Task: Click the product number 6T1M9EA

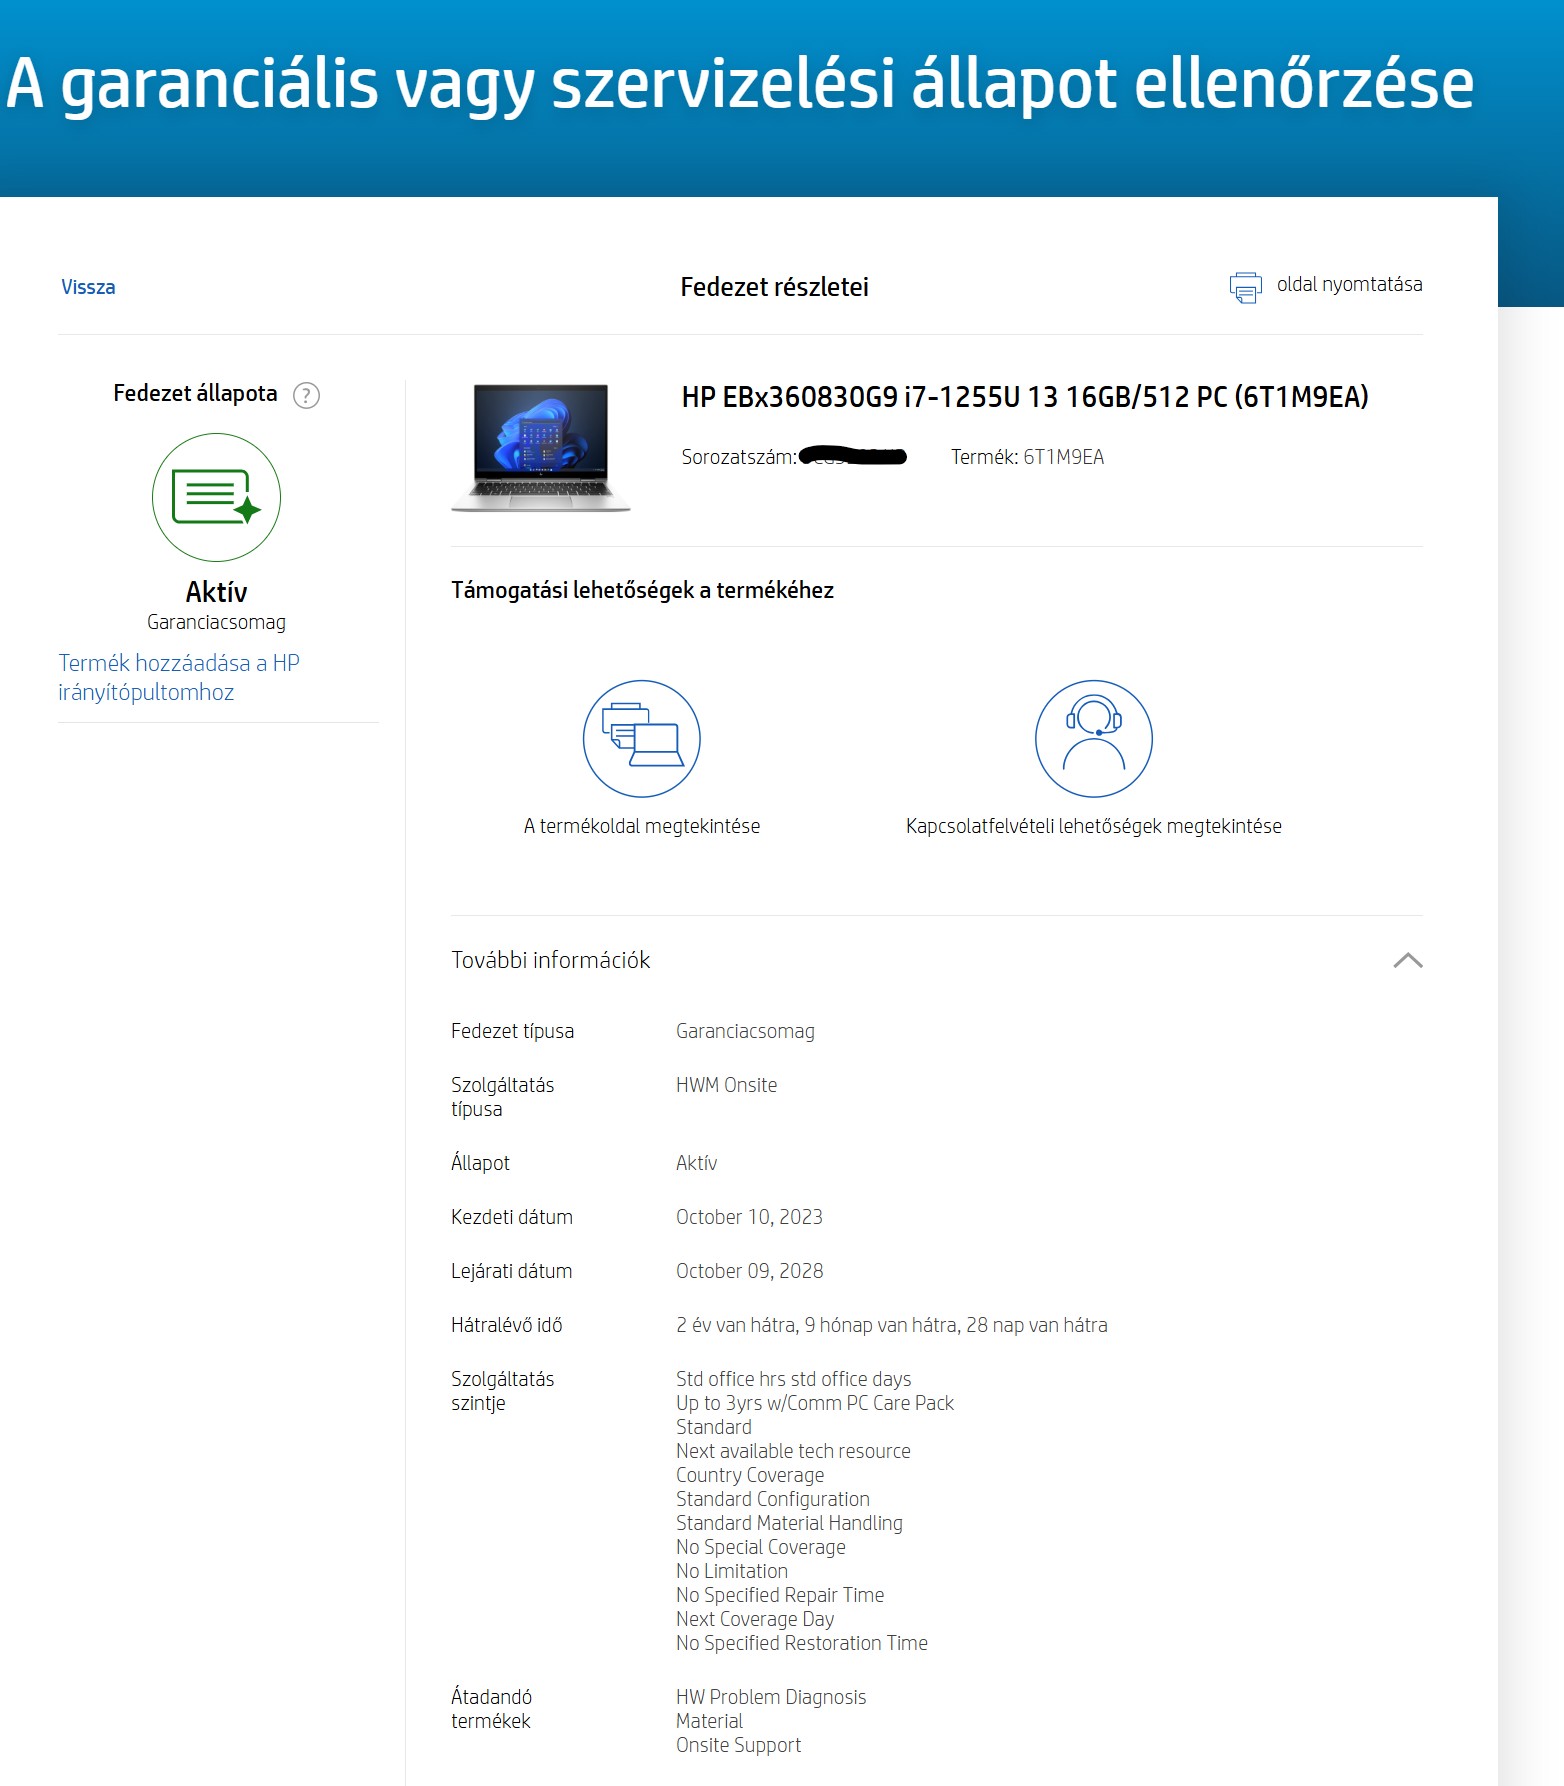Action: (1063, 457)
